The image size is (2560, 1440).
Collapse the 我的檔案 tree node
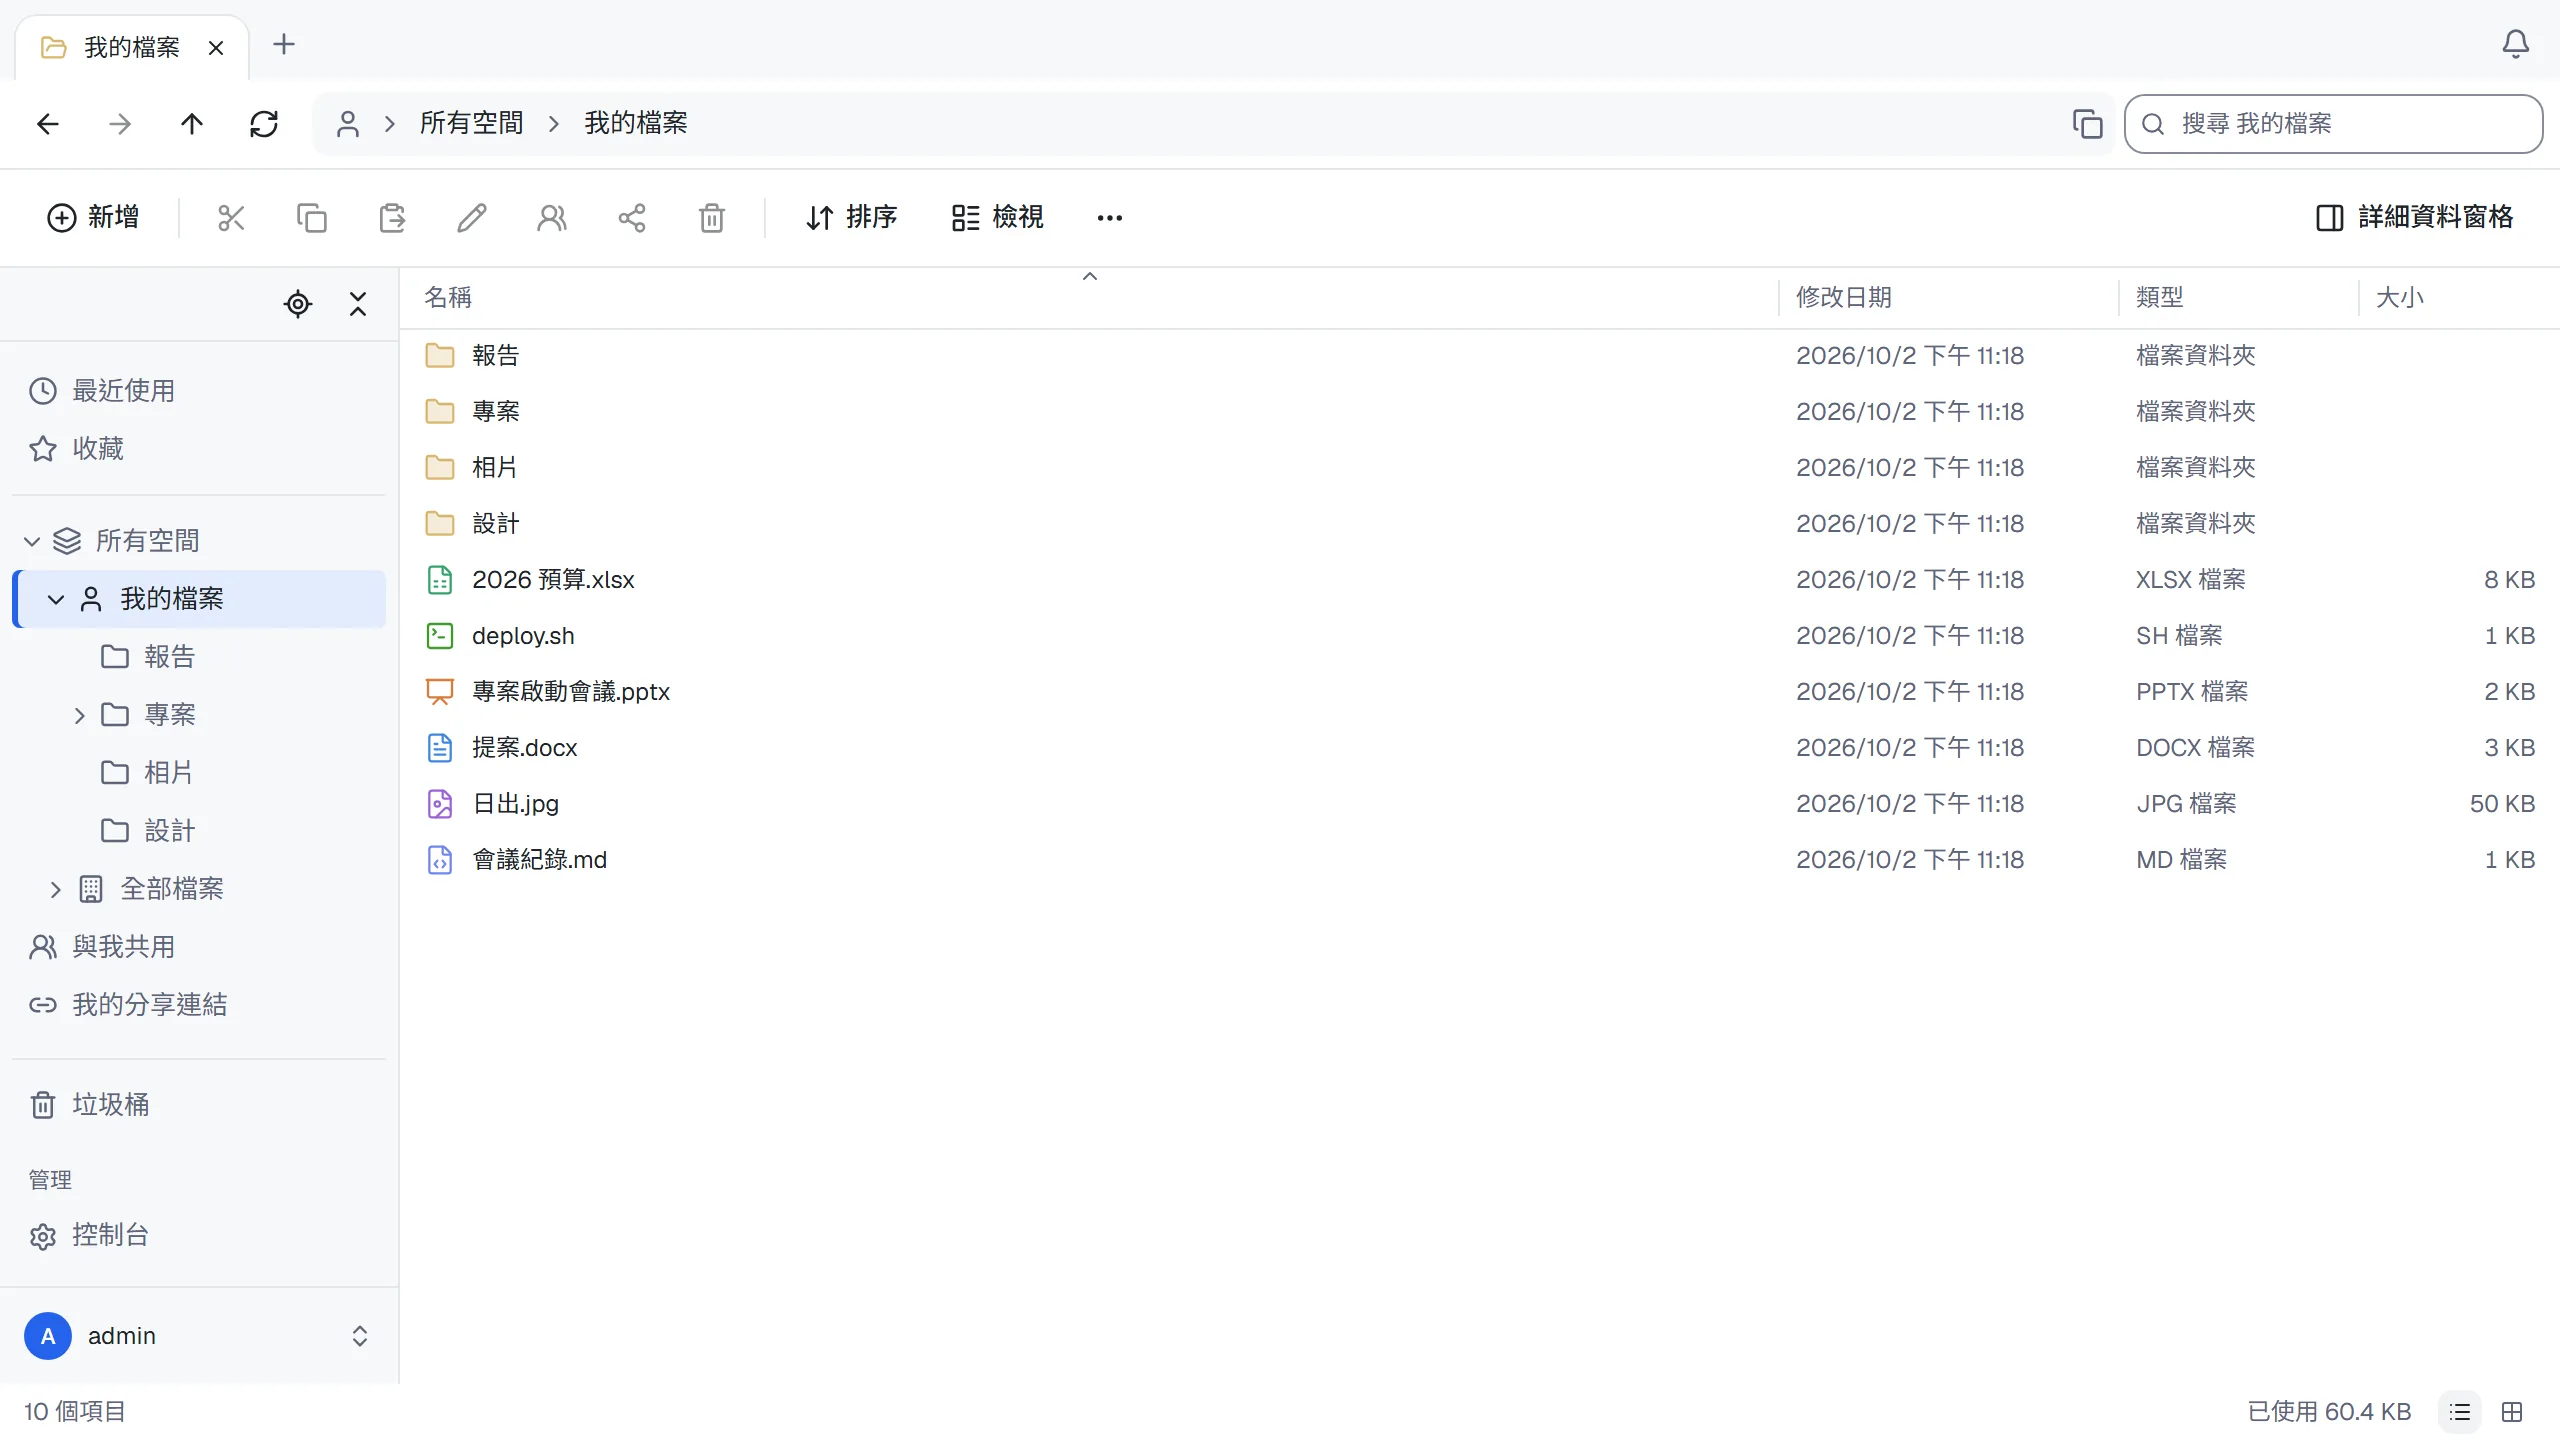tap(56, 599)
